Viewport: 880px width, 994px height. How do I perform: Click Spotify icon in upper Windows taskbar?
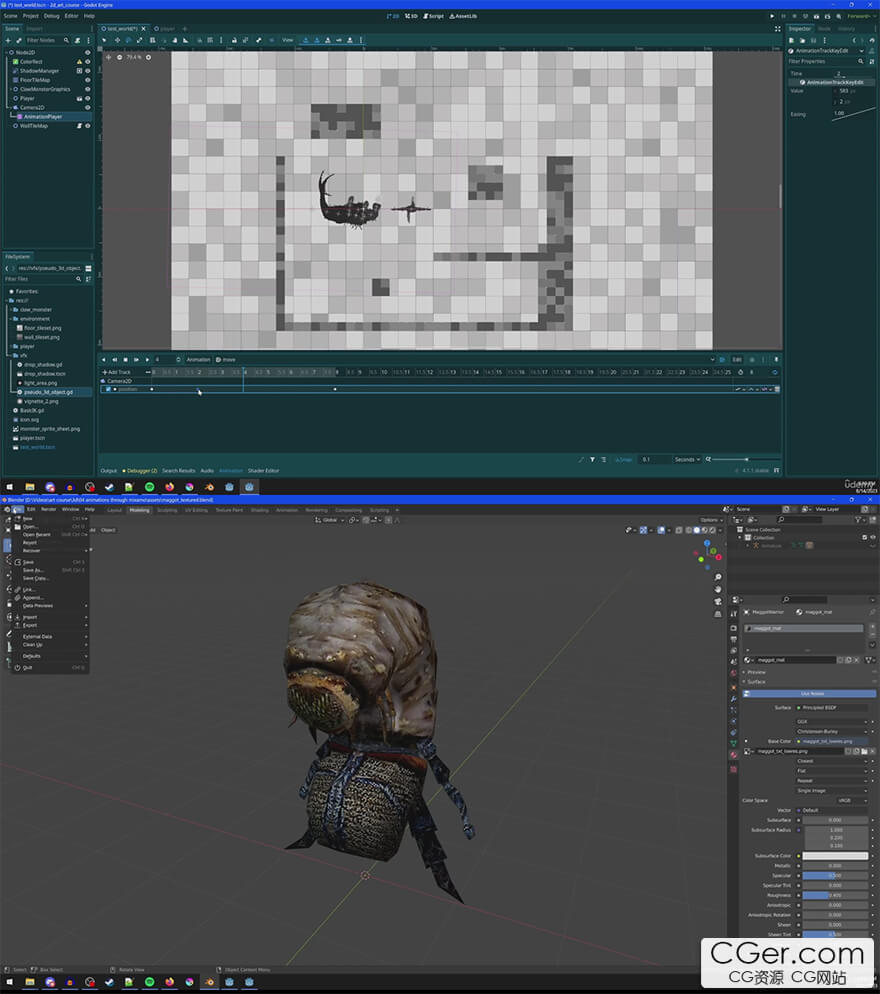click(x=150, y=487)
